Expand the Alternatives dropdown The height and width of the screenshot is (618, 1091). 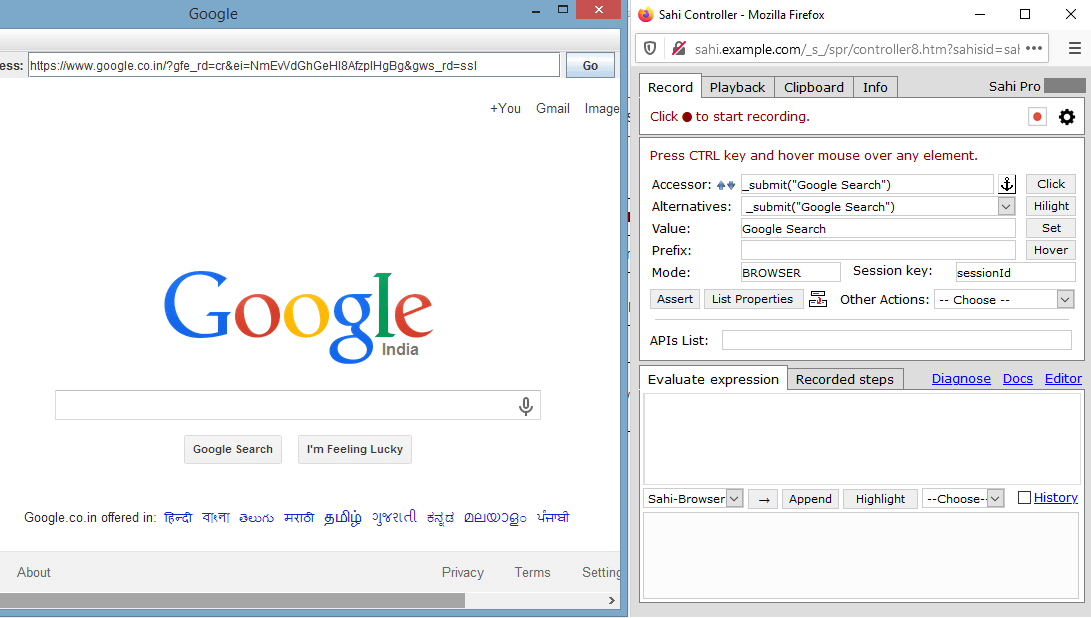[1006, 207]
